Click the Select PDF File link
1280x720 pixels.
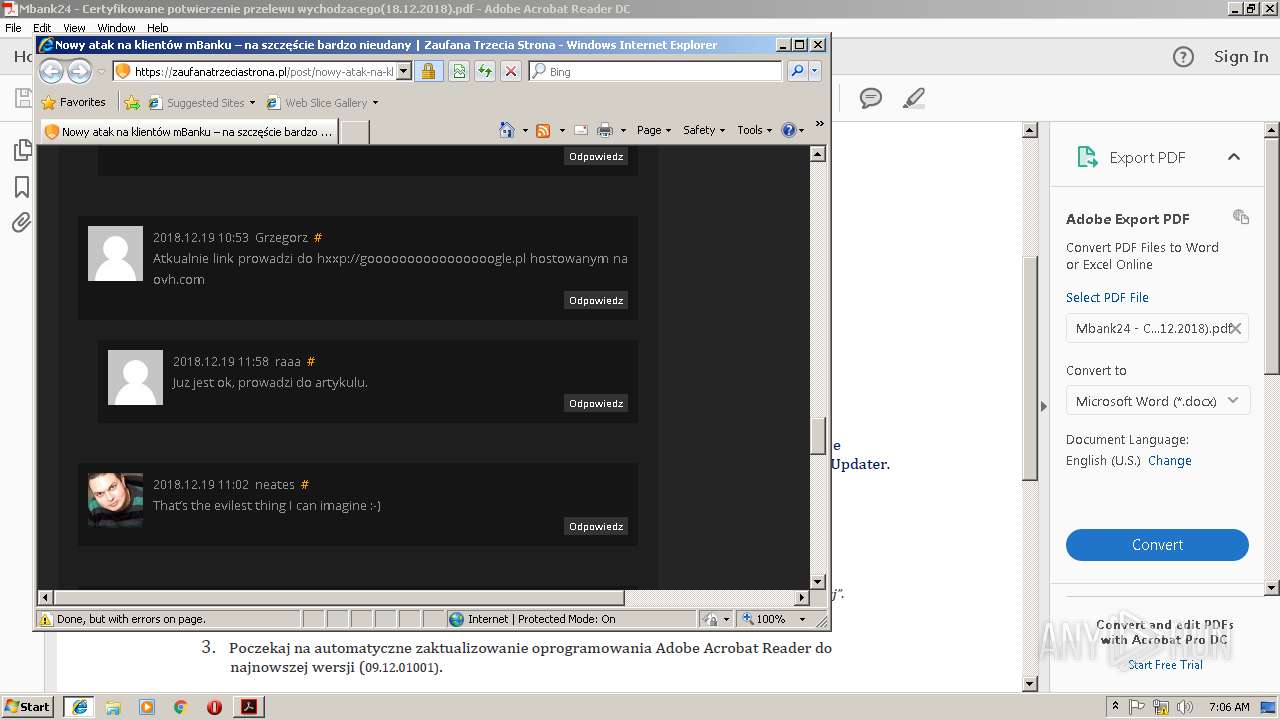tap(1107, 298)
